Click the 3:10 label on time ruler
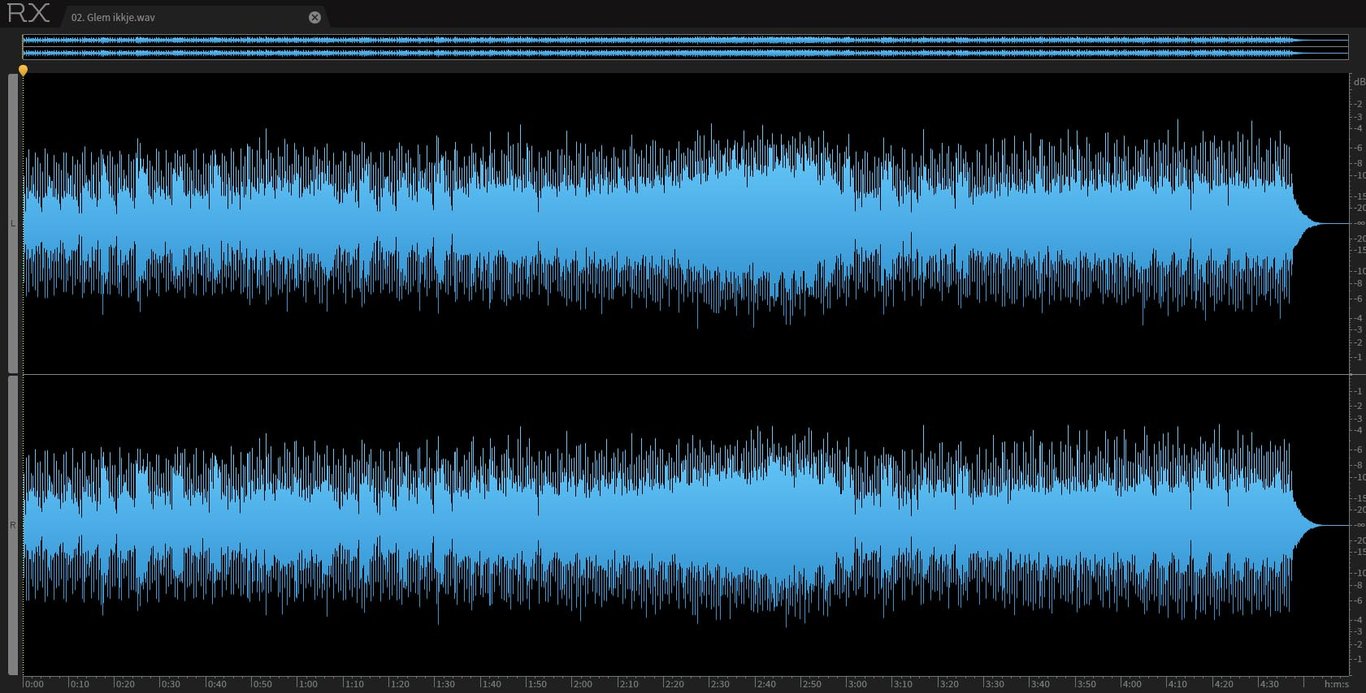 coord(905,685)
